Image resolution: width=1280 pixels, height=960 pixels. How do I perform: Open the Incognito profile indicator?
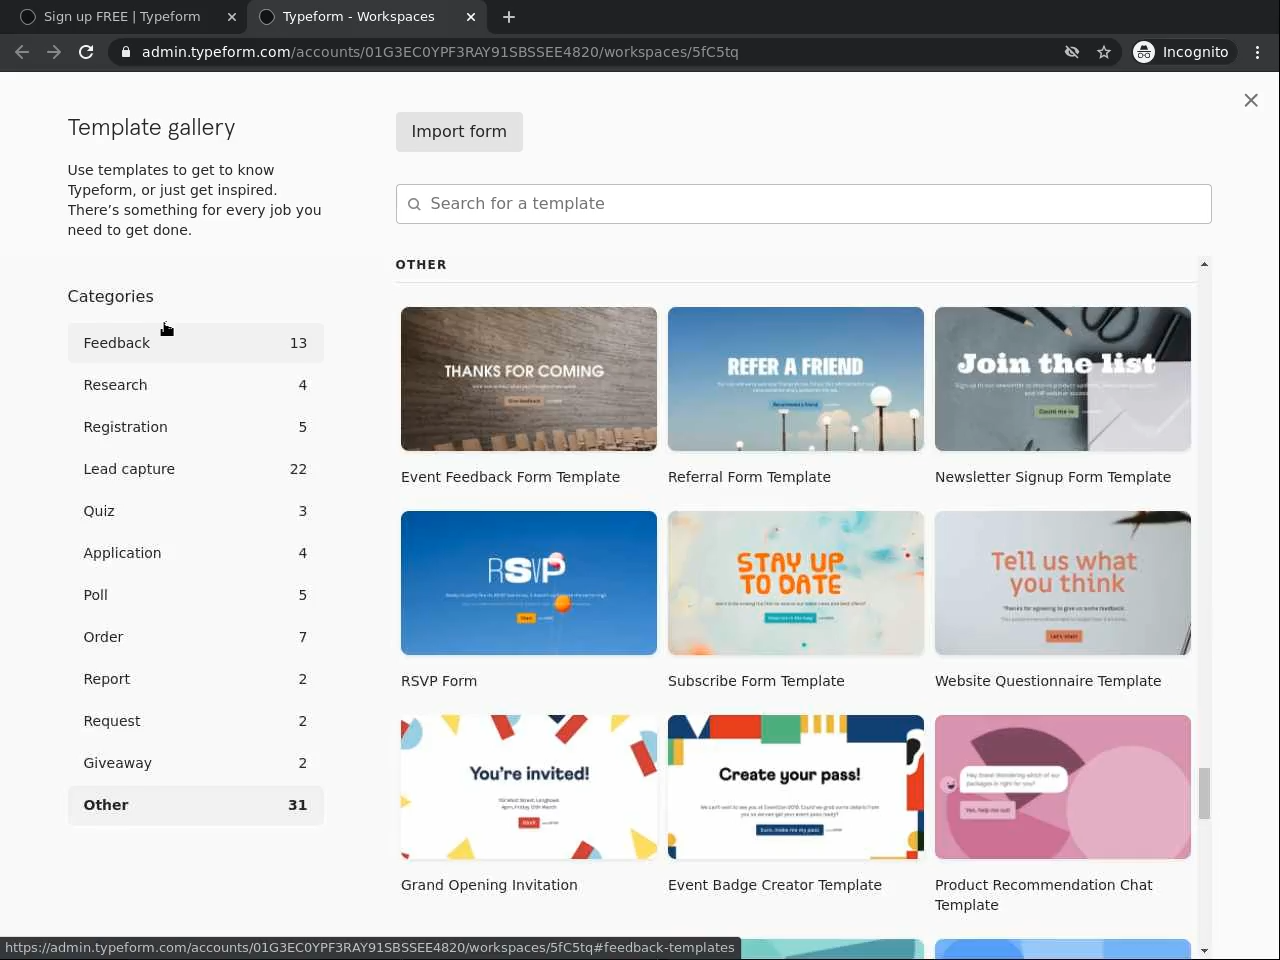[1182, 52]
